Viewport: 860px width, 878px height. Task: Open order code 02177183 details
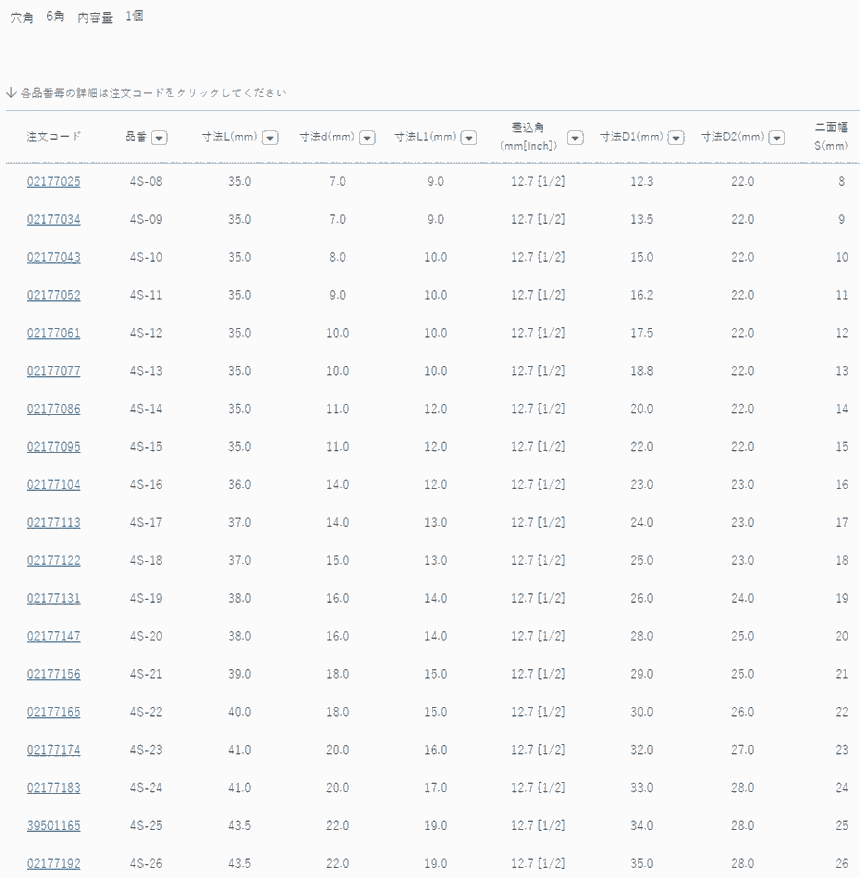click(x=54, y=788)
